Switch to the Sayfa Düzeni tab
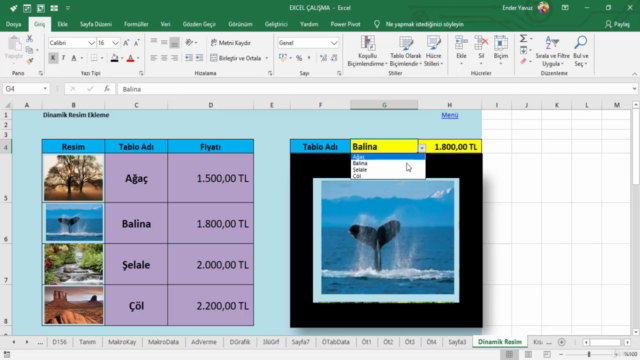Image resolution: width=640 pixels, height=360 pixels. 96,24
